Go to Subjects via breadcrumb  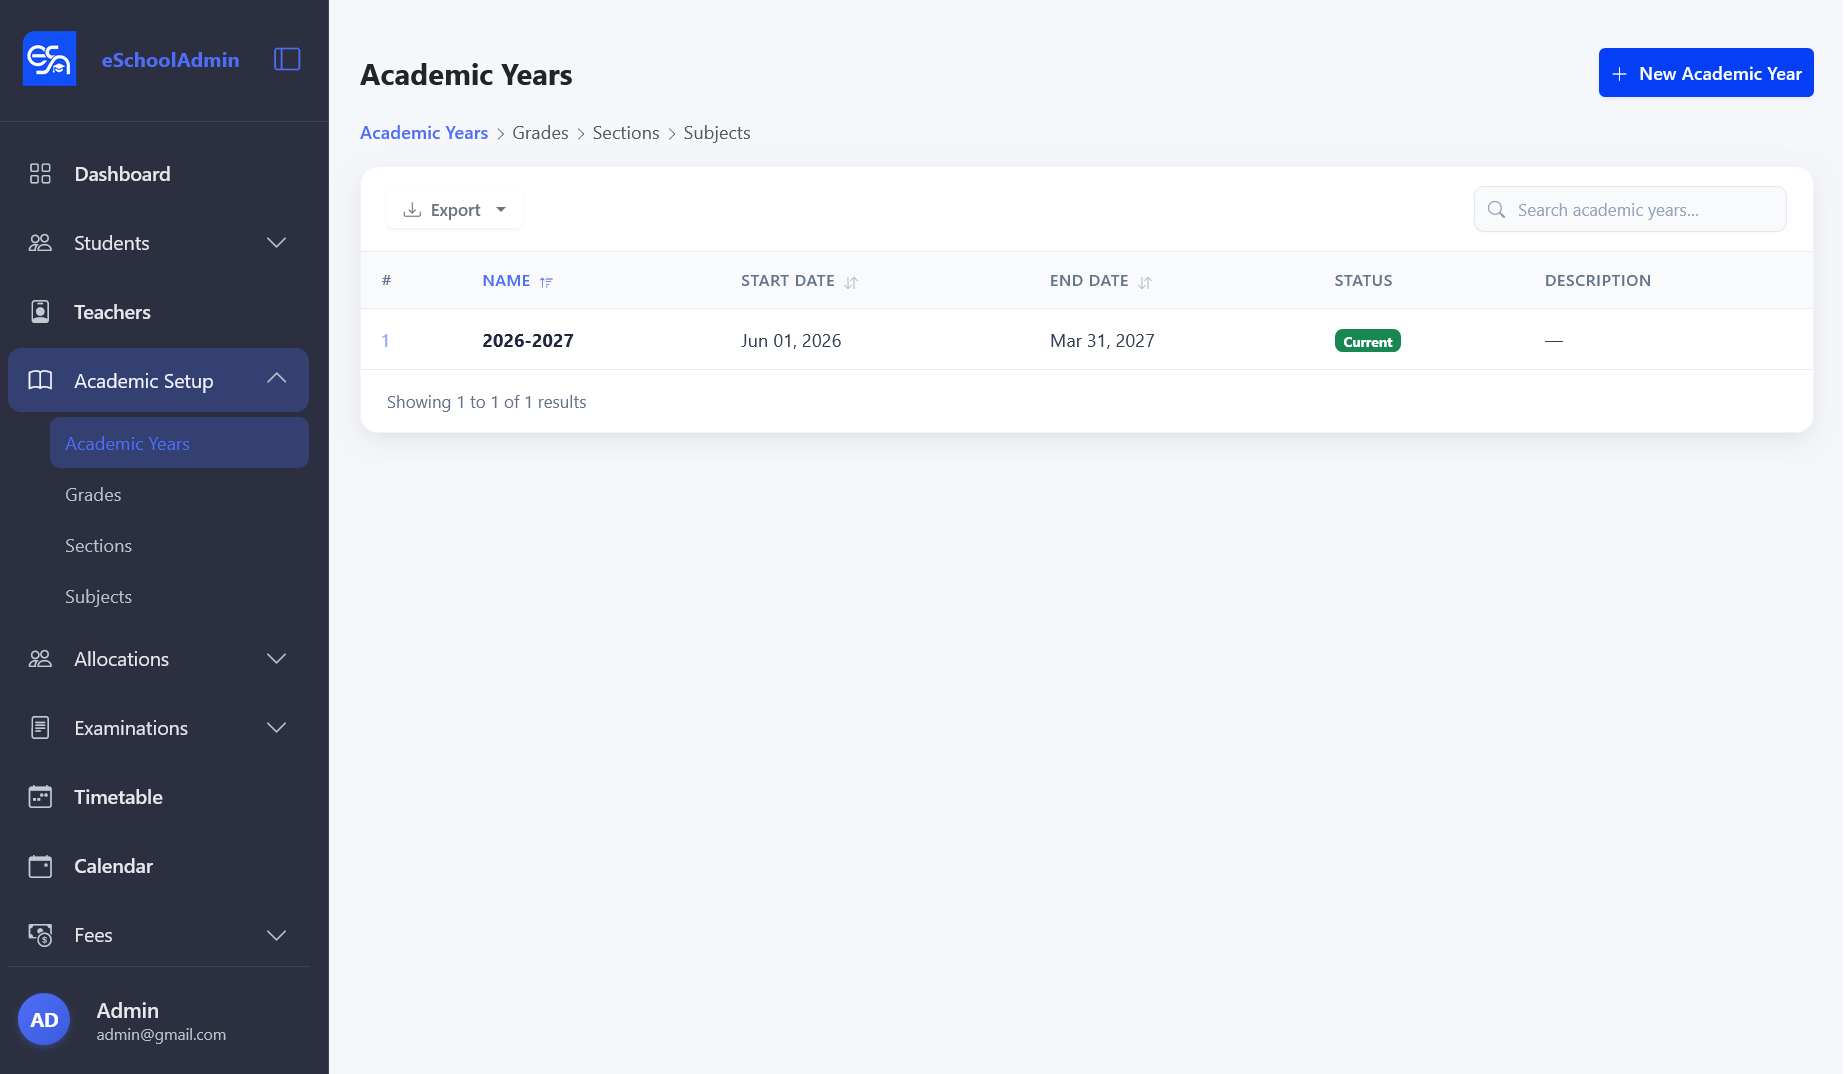coord(717,133)
